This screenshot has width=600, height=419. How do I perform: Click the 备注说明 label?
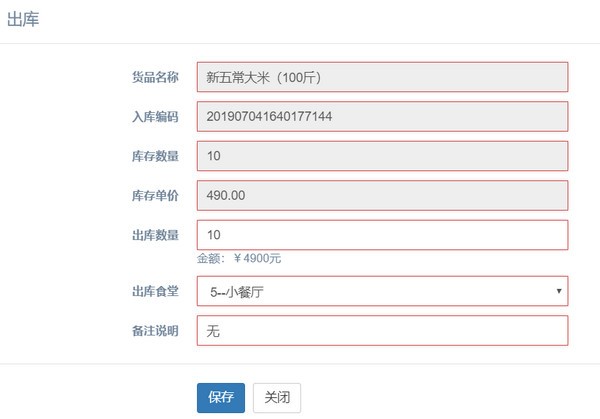pyautogui.click(x=154, y=330)
